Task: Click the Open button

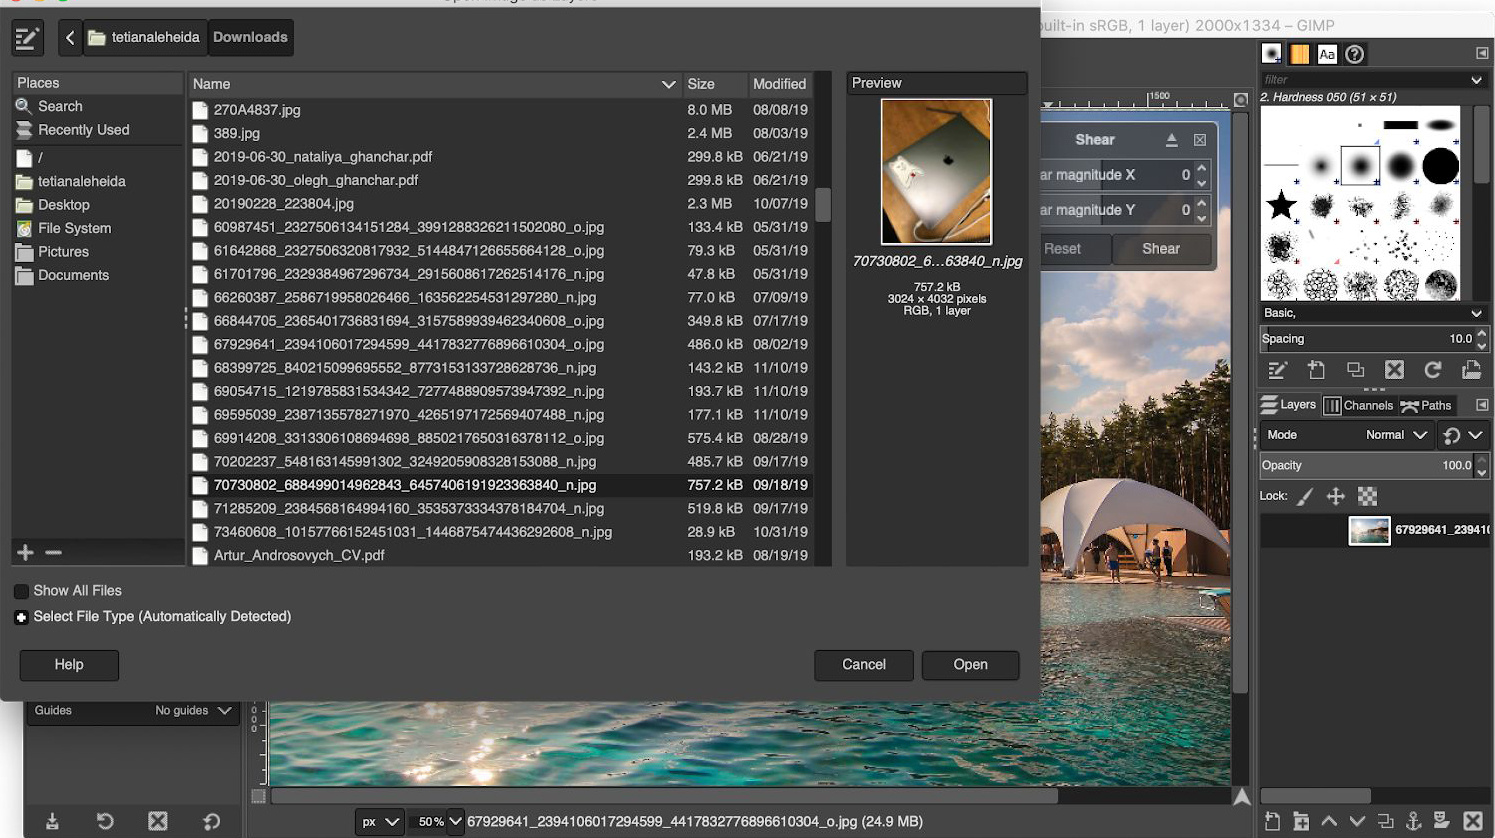Action: click(970, 665)
